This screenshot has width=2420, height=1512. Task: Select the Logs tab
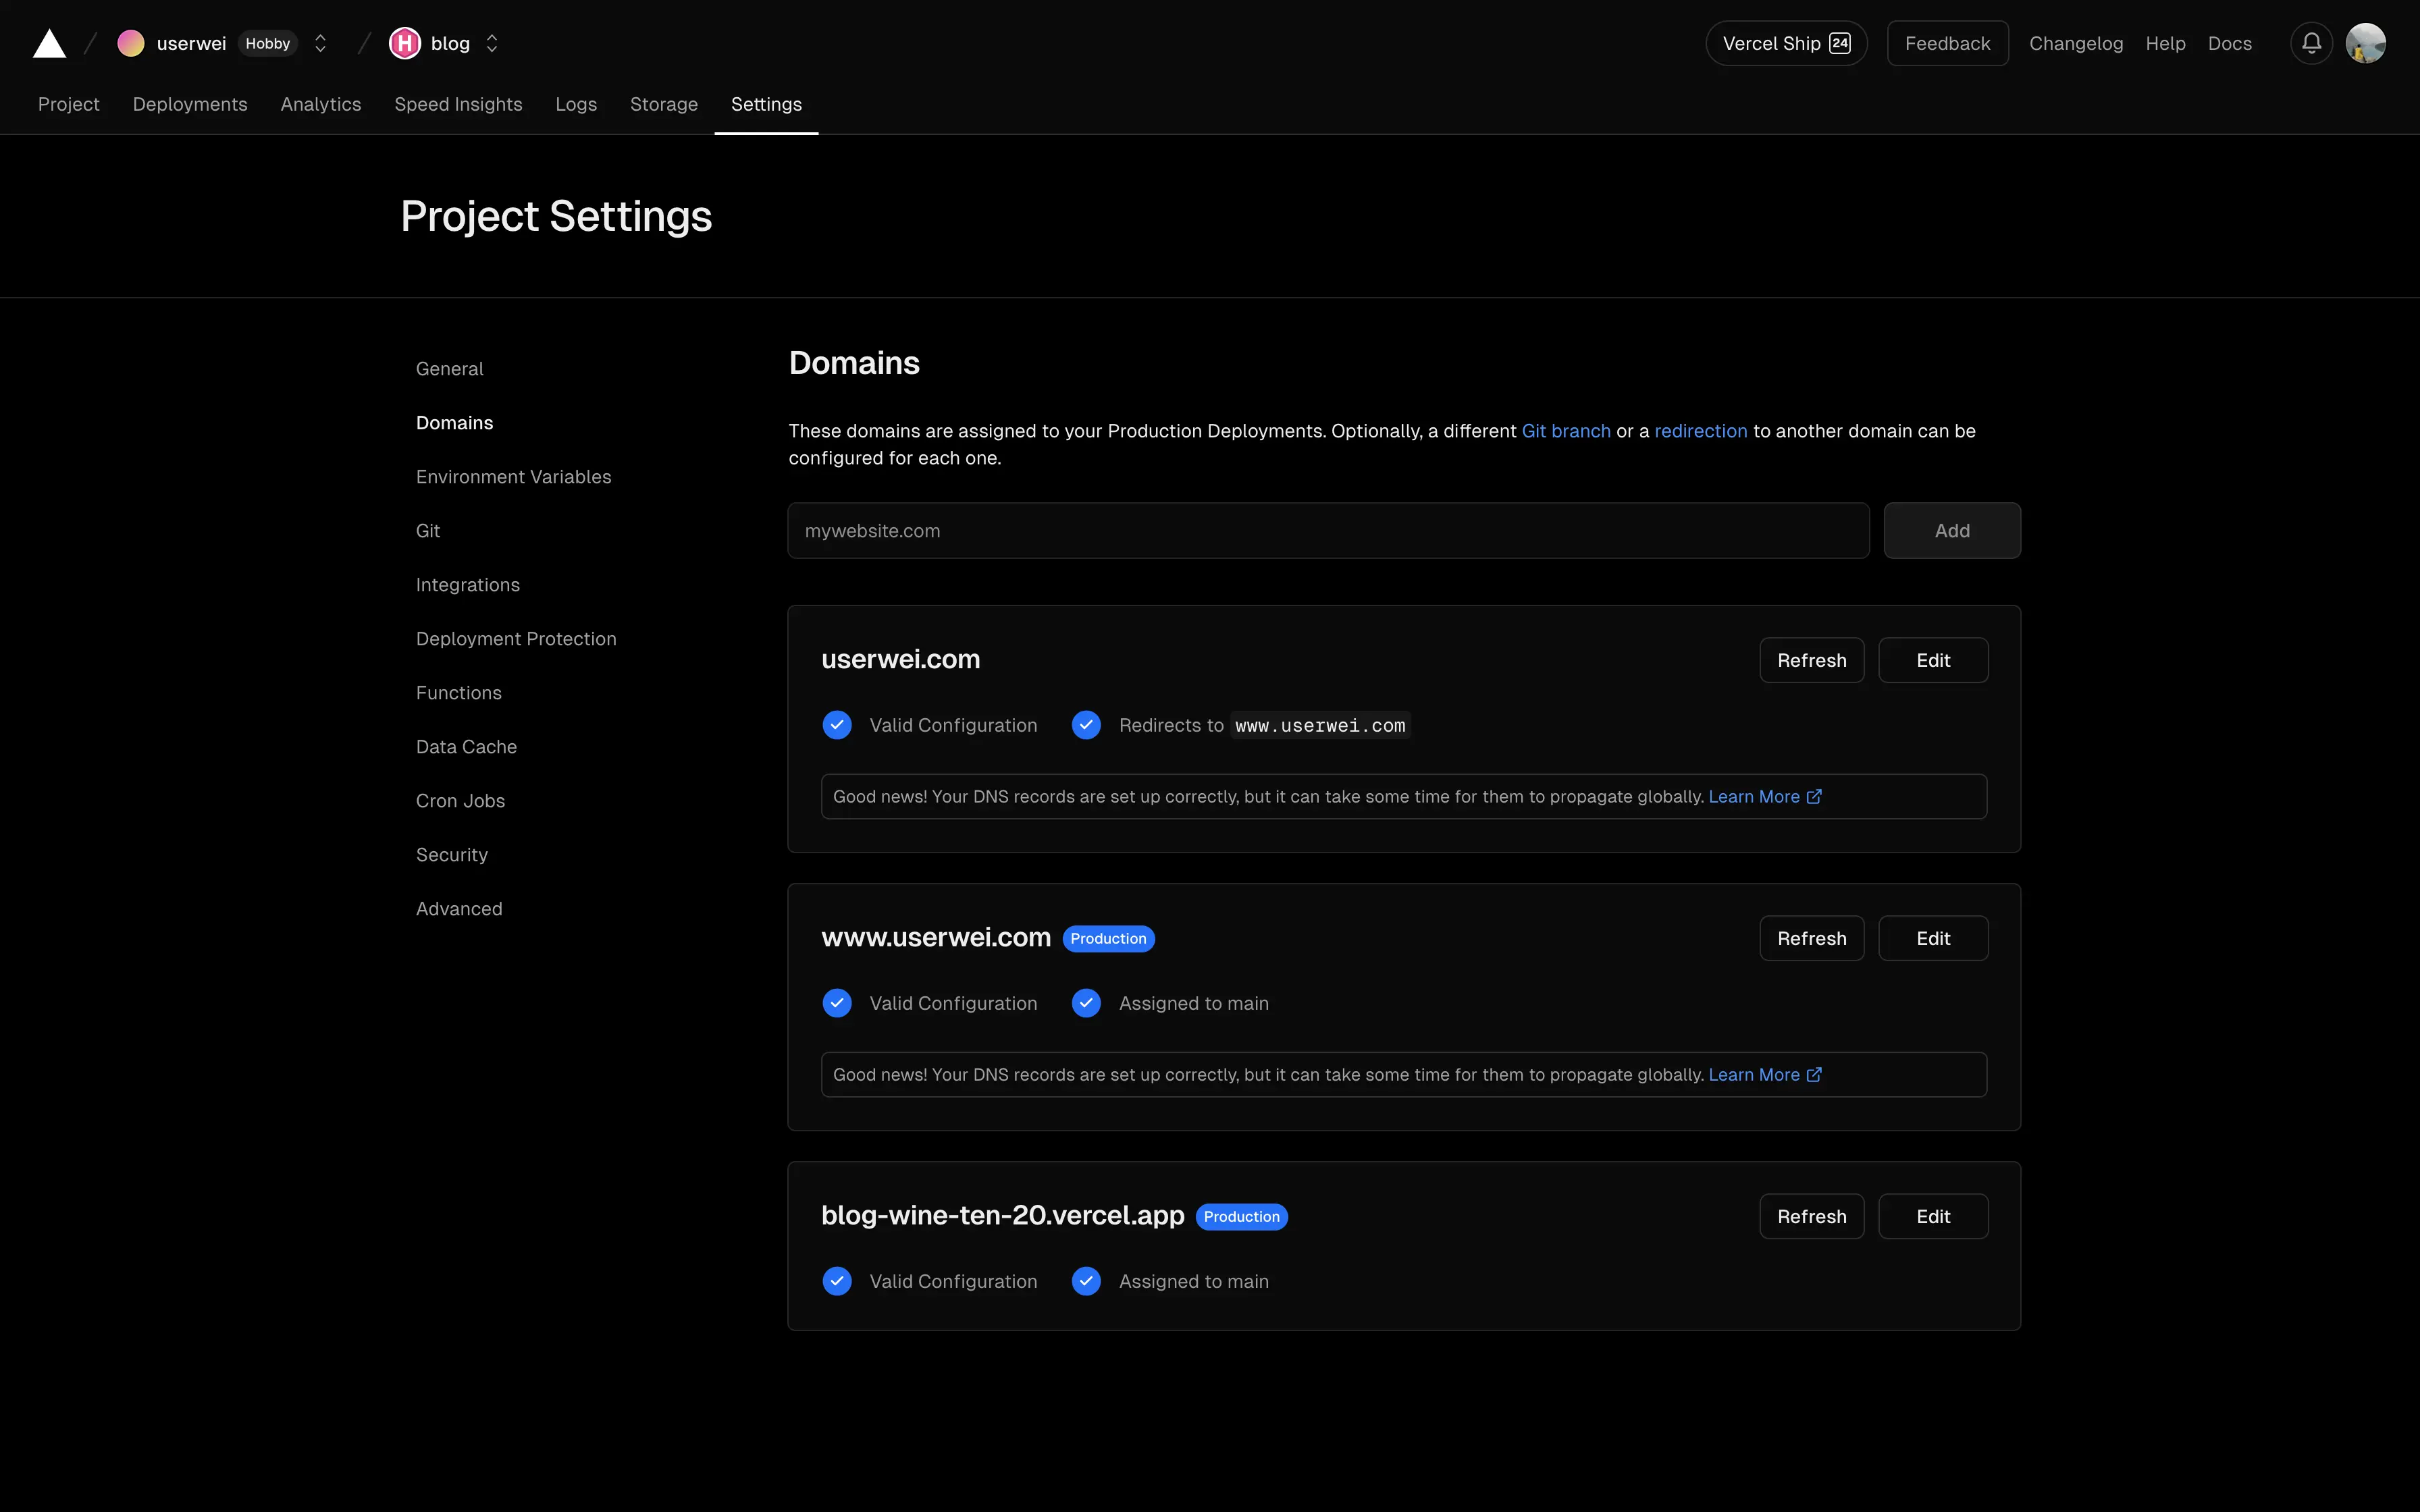click(x=576, y=104)
